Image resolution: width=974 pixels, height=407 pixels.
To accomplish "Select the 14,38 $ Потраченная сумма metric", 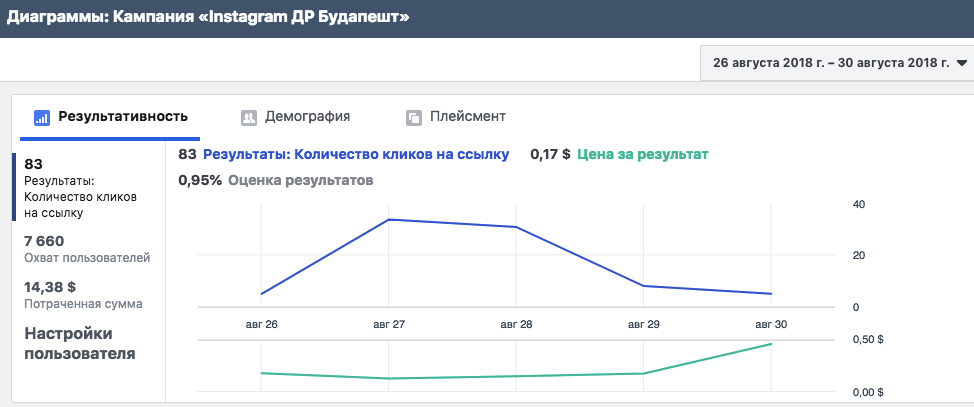I will tap(83, 295).
